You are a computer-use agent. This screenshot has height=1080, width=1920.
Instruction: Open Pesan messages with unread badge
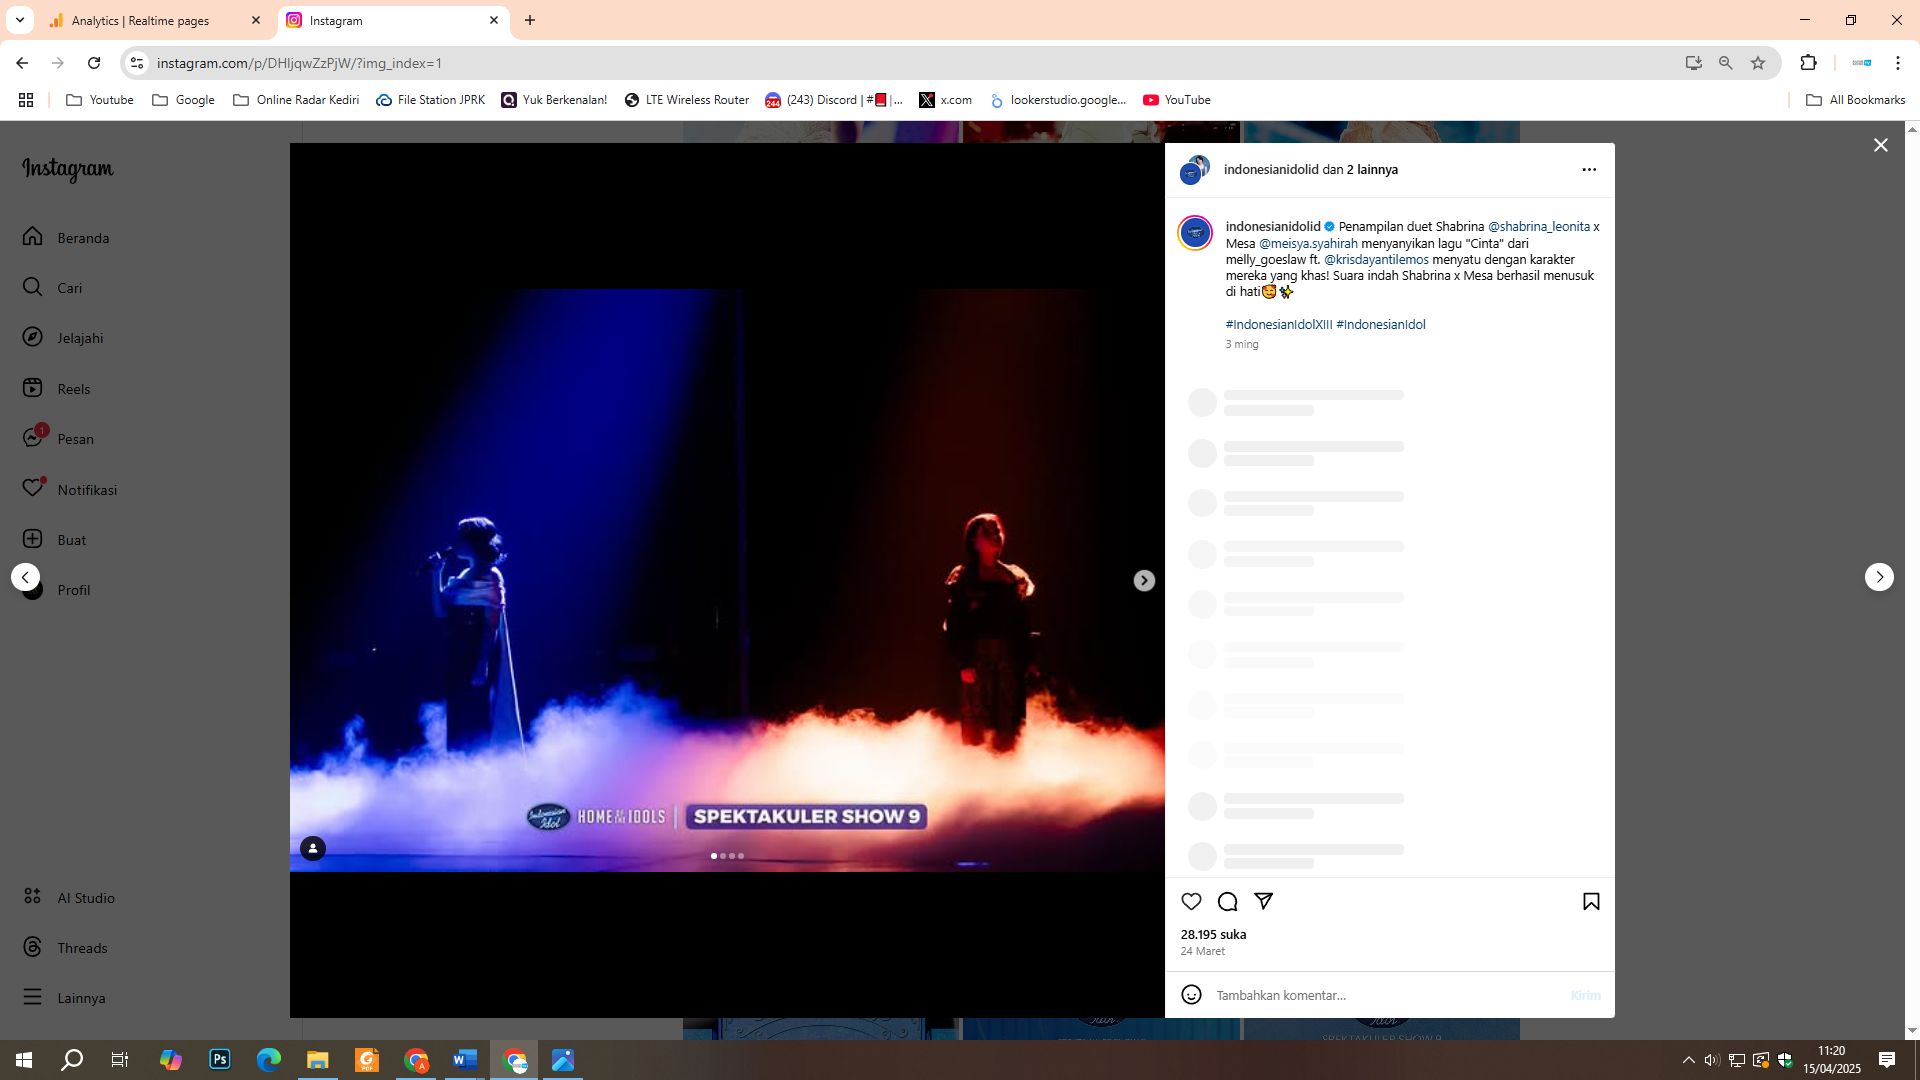[x=58, y=438]
